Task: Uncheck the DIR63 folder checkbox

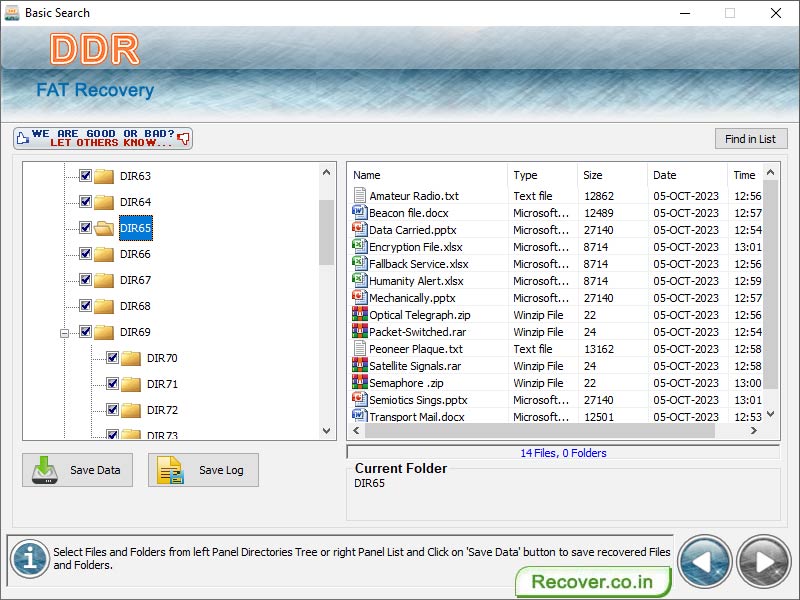Action: pos(85,176)
